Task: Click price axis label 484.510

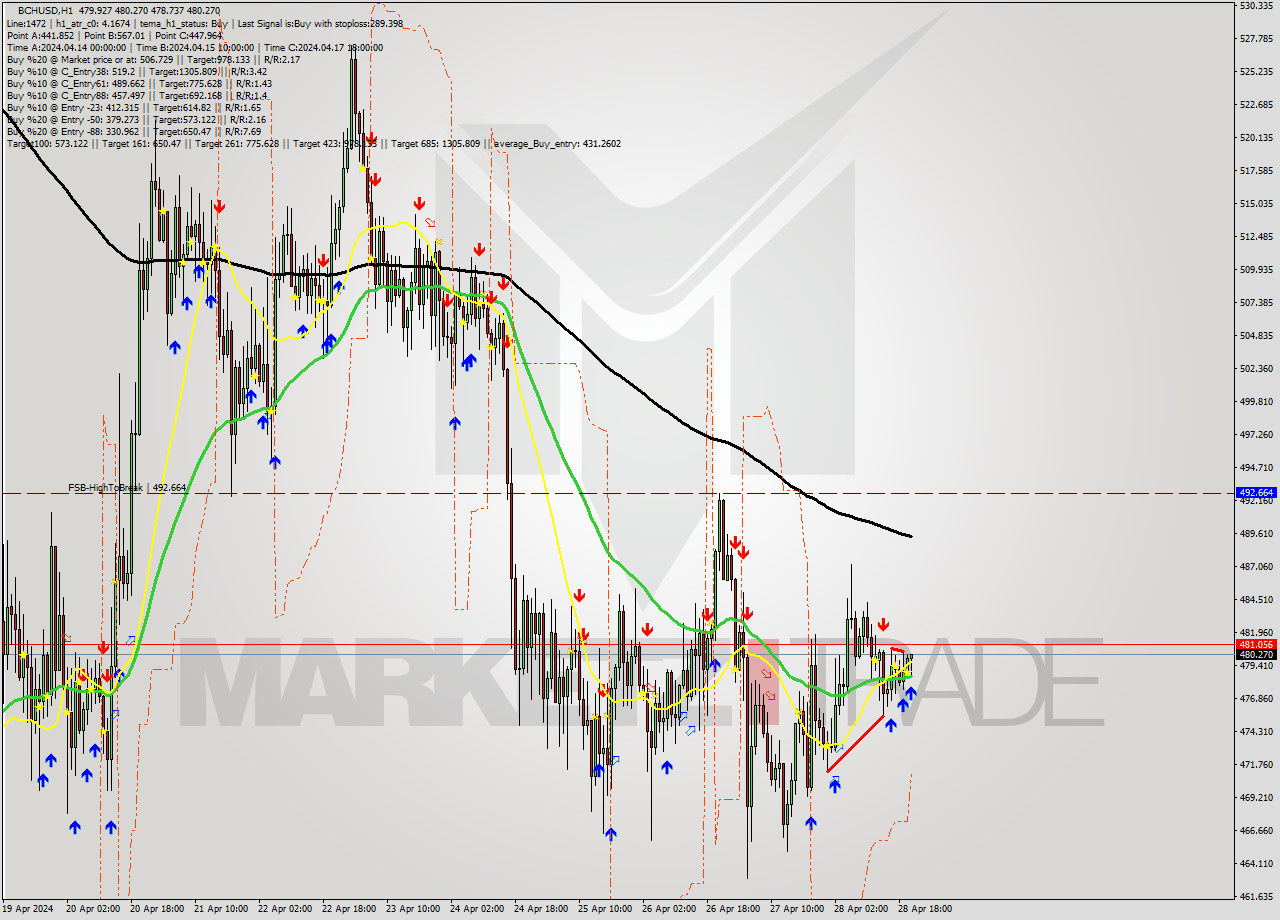Action: point(1255,599)
